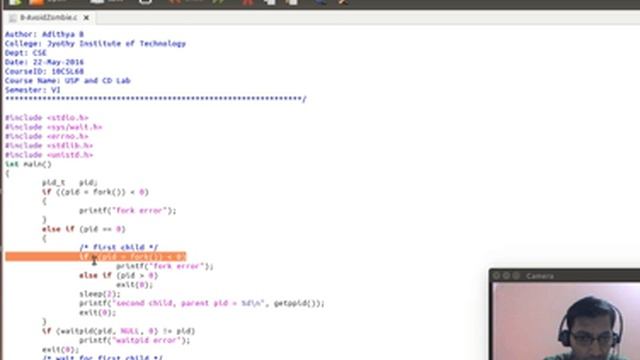
Task: Minimize the Camera window
Action: [x=507, y=276]
